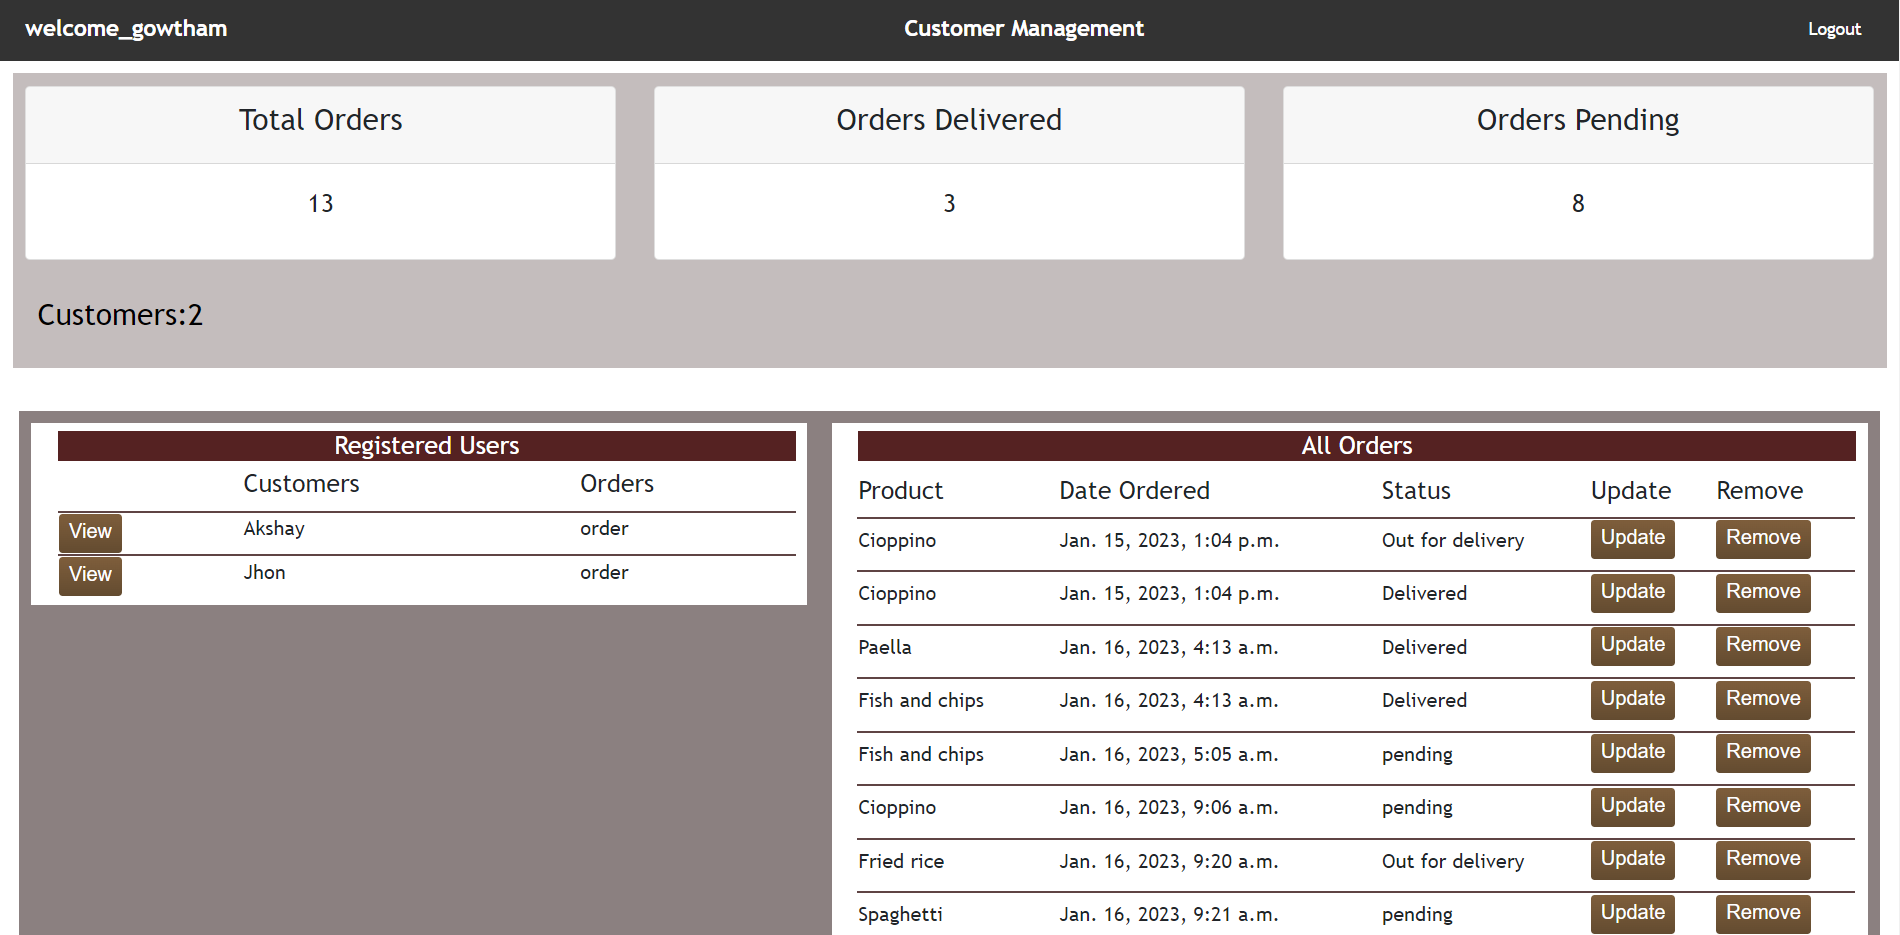Viewport: 1900px width, 935px height.
Task: Update the pending Cioppino order
Action: [1632, 806]
